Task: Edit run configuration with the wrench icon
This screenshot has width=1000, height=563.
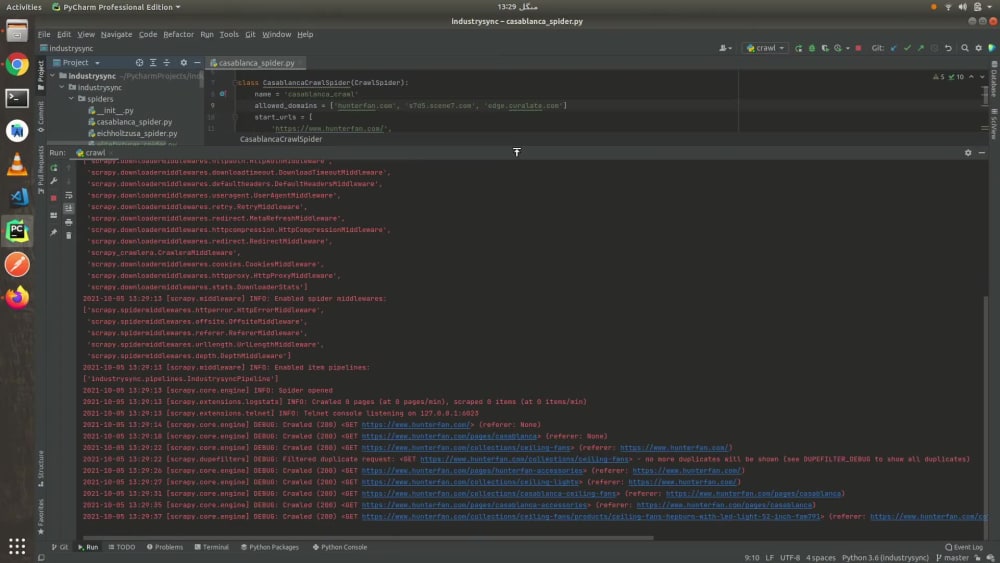Action: pos(54,181)
